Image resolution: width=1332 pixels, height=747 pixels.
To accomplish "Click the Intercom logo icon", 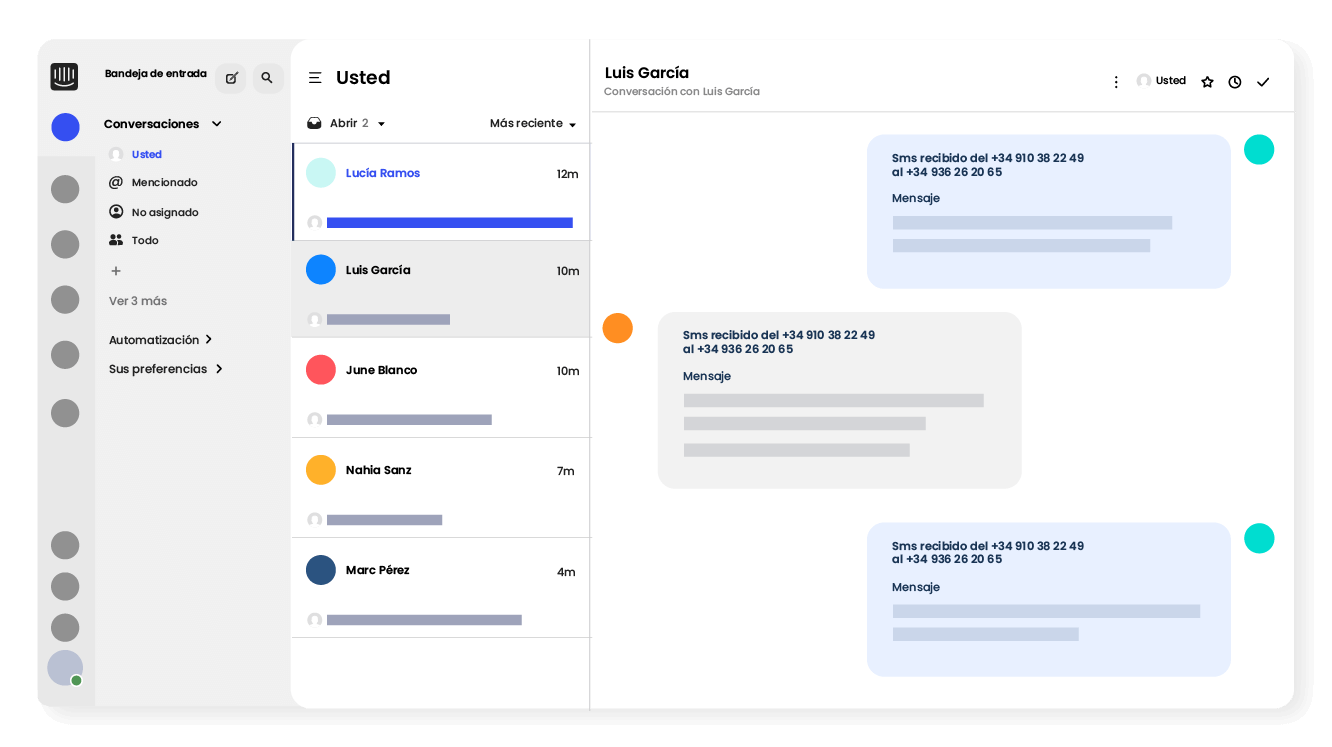I will pos(64,77).
